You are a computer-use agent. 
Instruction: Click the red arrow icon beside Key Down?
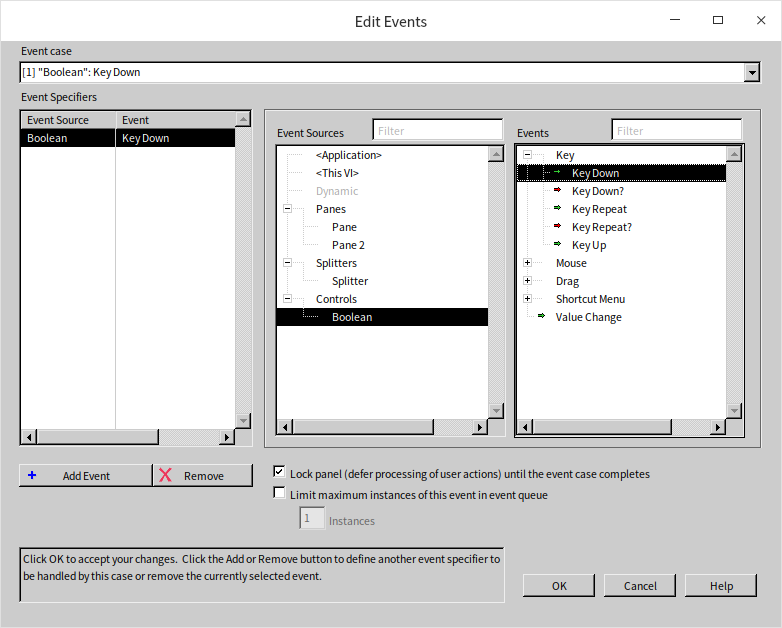(557, 191)
